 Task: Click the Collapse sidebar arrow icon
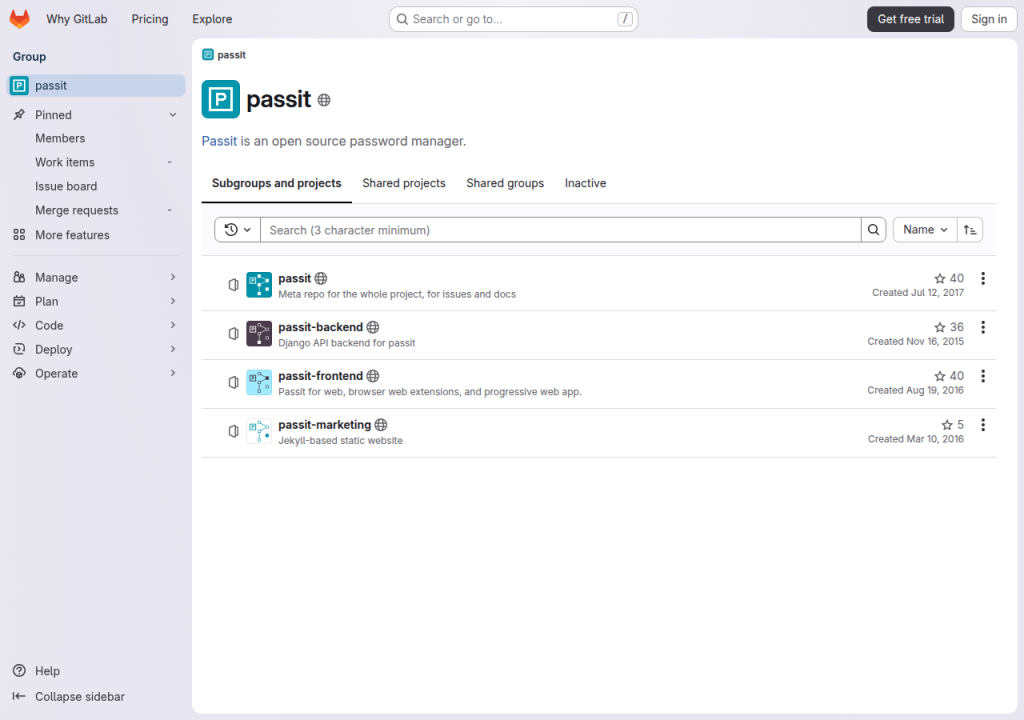click(x=20, y=696)
